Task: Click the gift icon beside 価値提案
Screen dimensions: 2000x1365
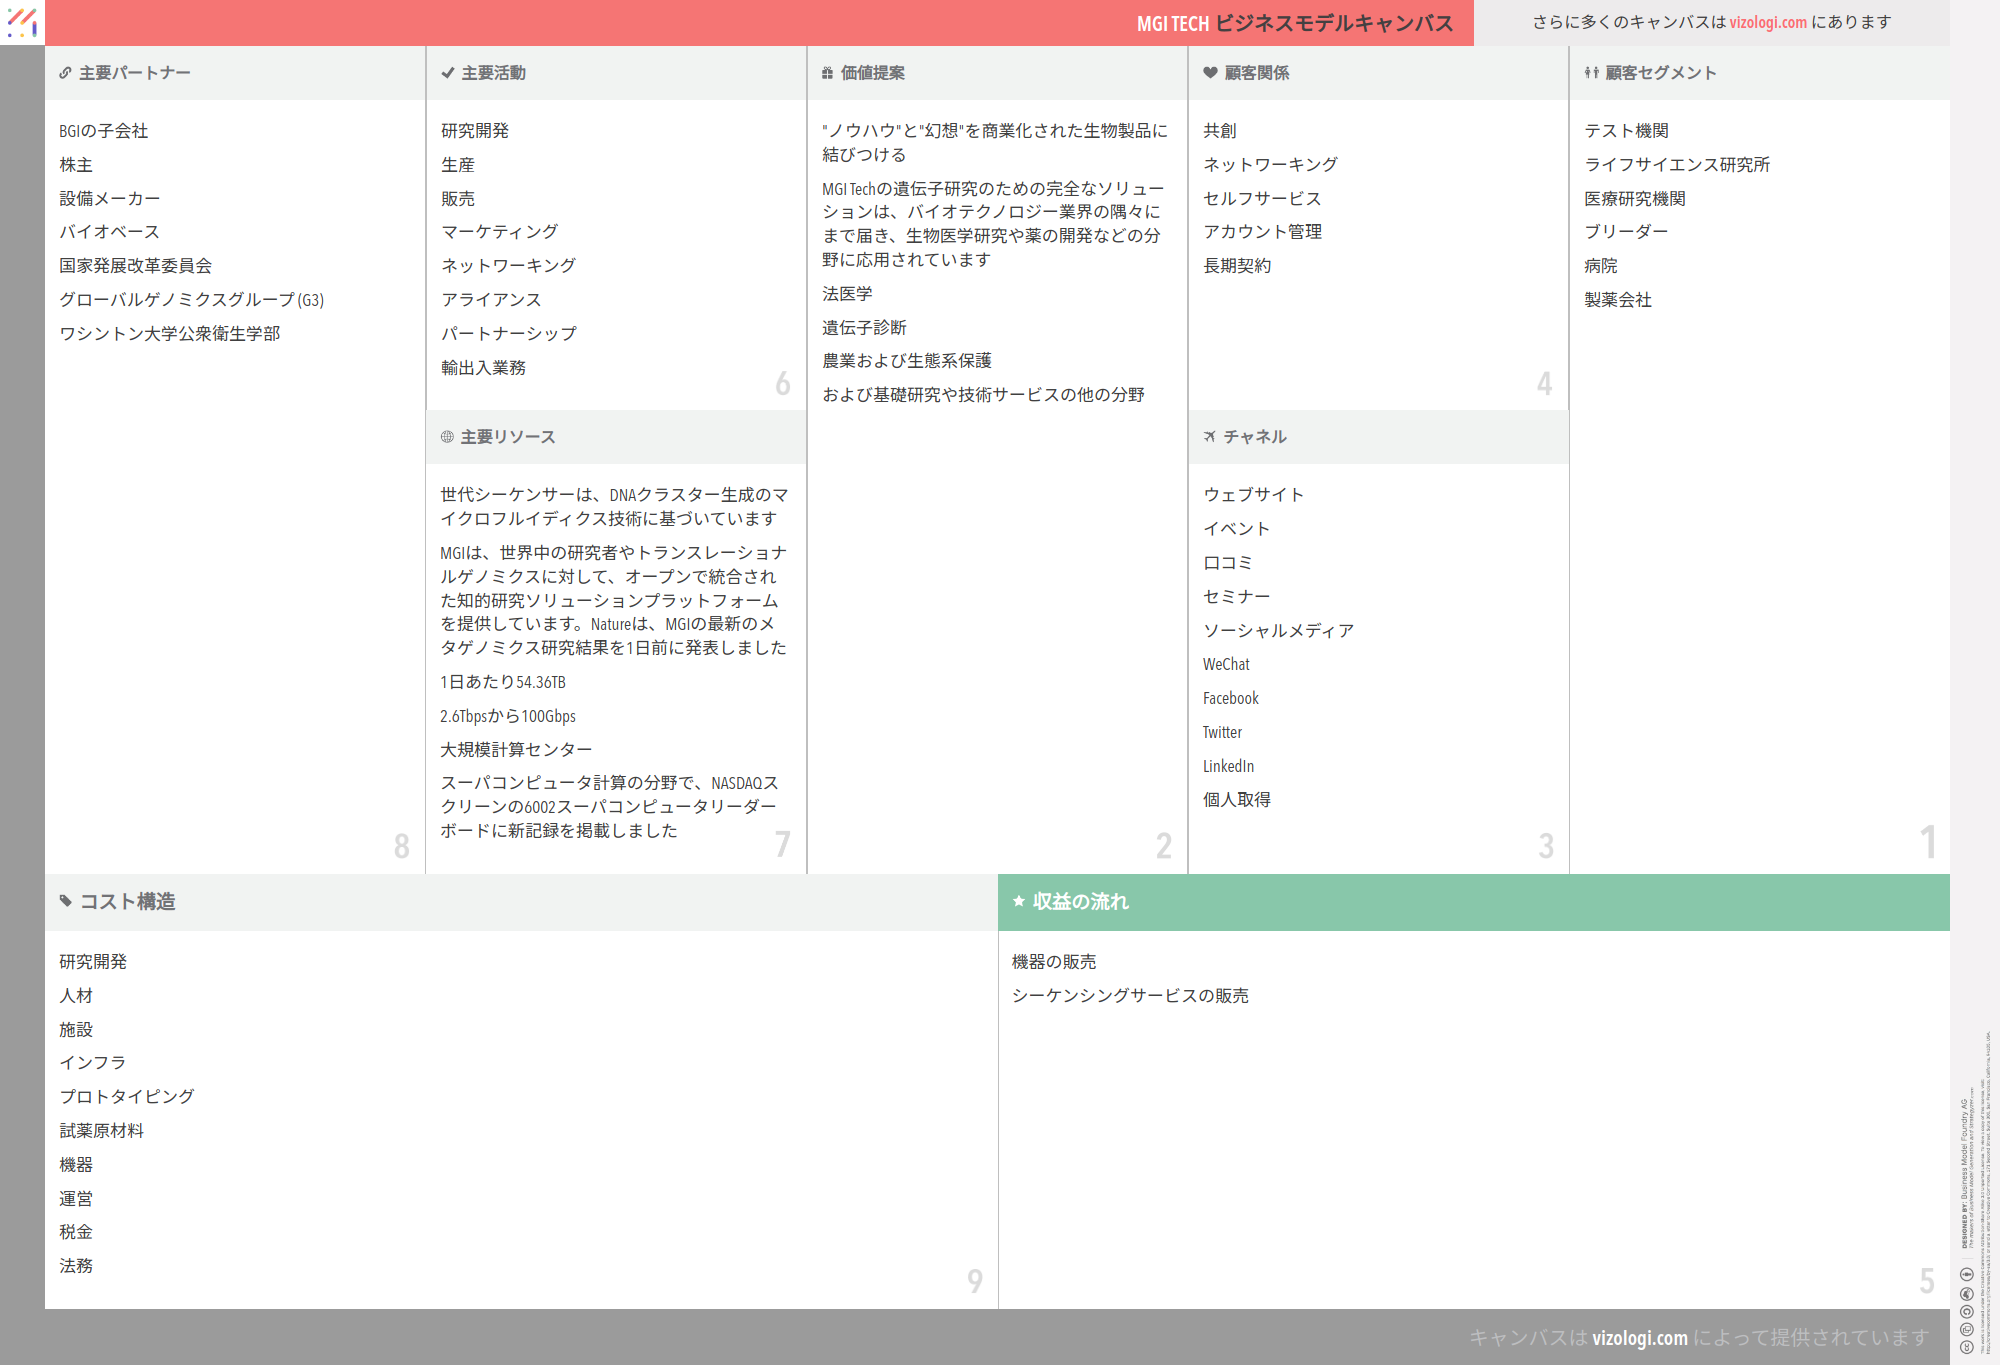Action: click(827, 73)
